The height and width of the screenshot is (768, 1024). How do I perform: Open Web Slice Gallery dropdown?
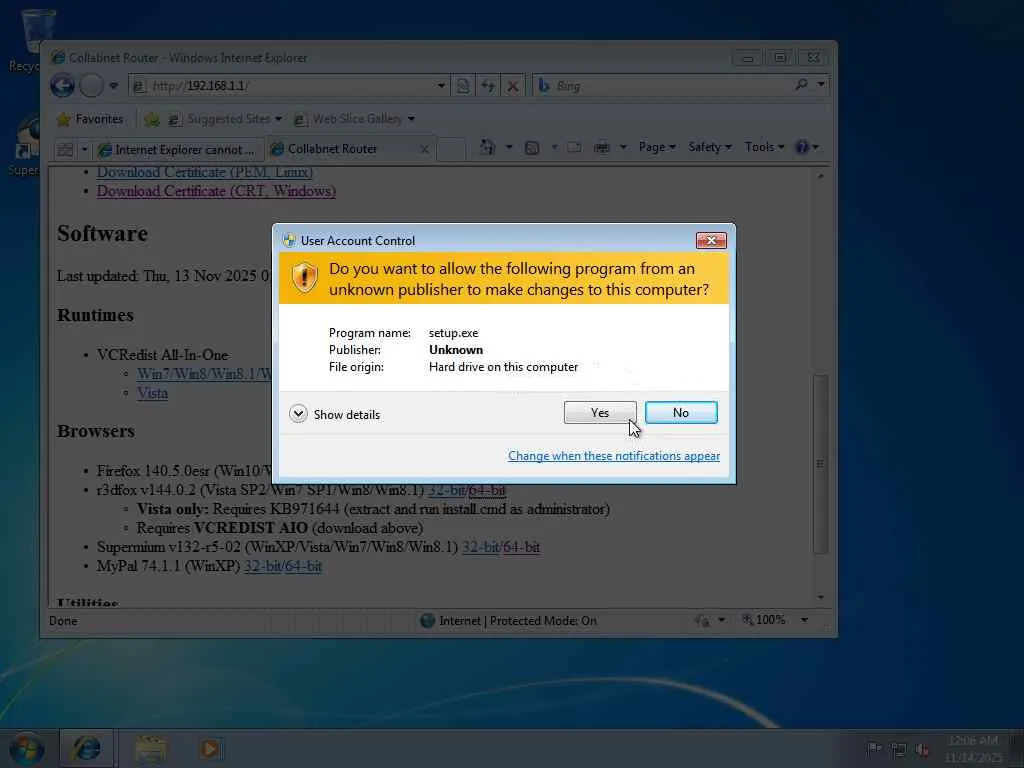354,120
